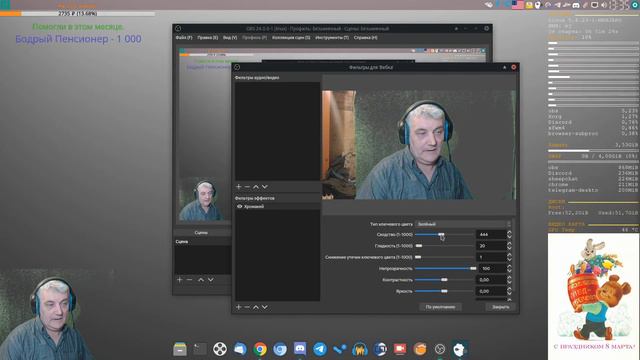Click smoothness value field 20
The image size is (640, 360).
pyautogui.click(x=491, y=246)
